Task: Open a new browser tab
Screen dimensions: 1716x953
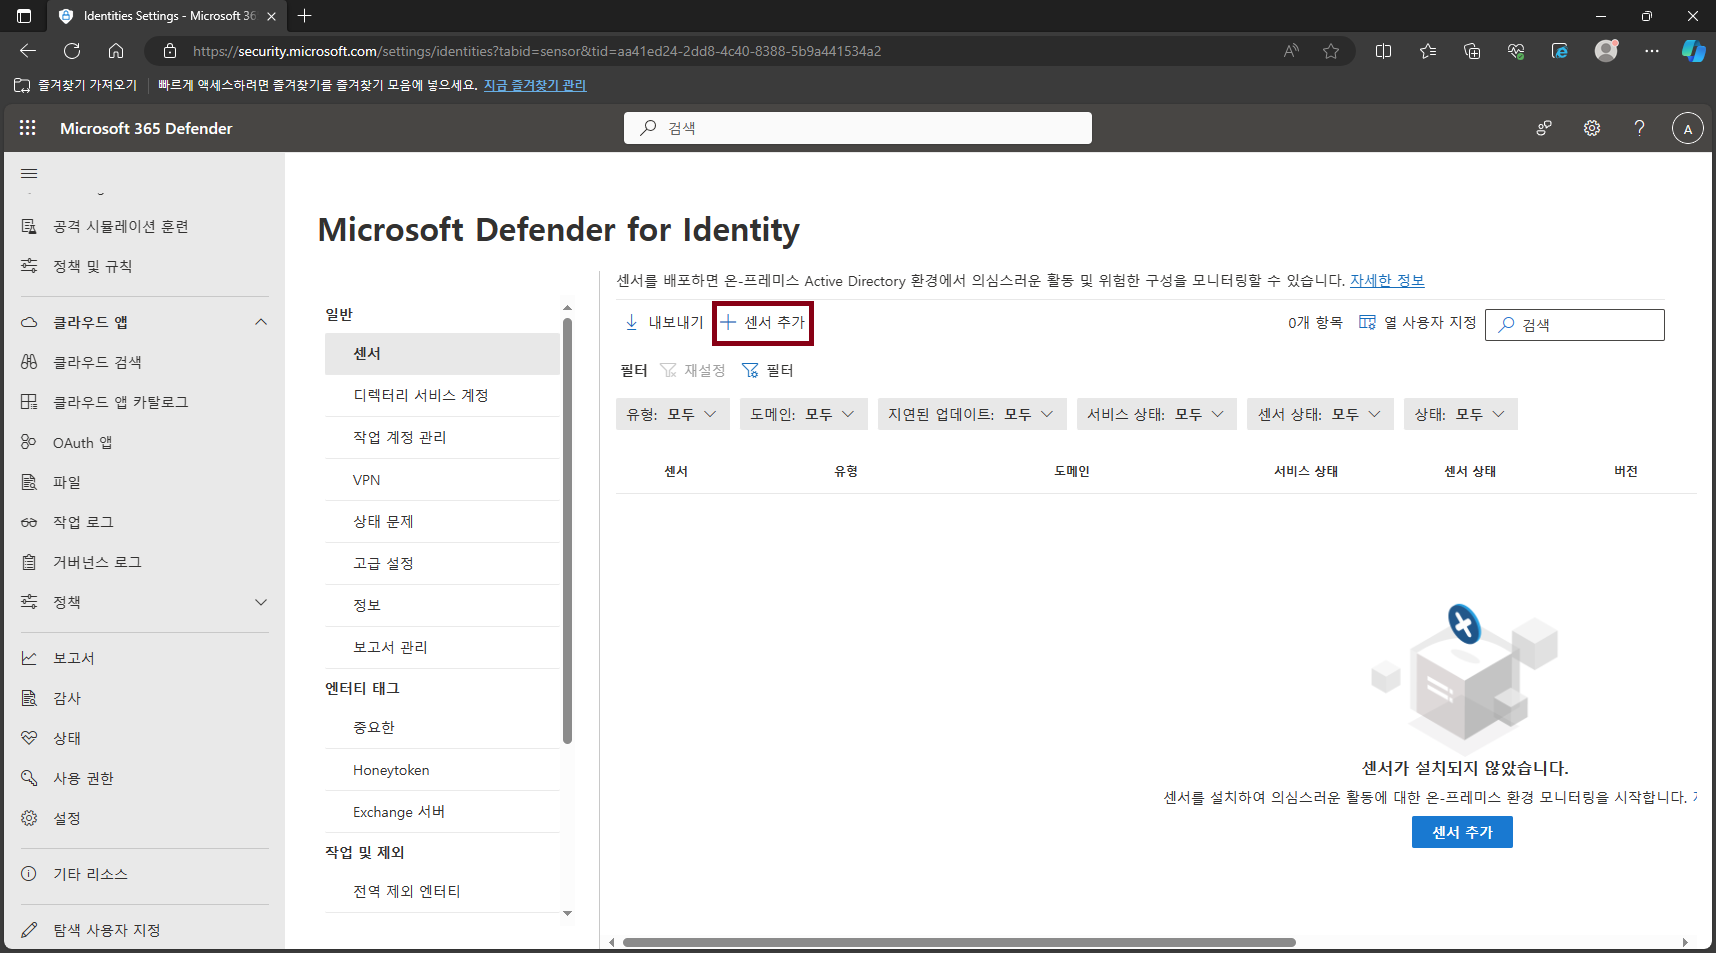Action: (x=305, y=16)
